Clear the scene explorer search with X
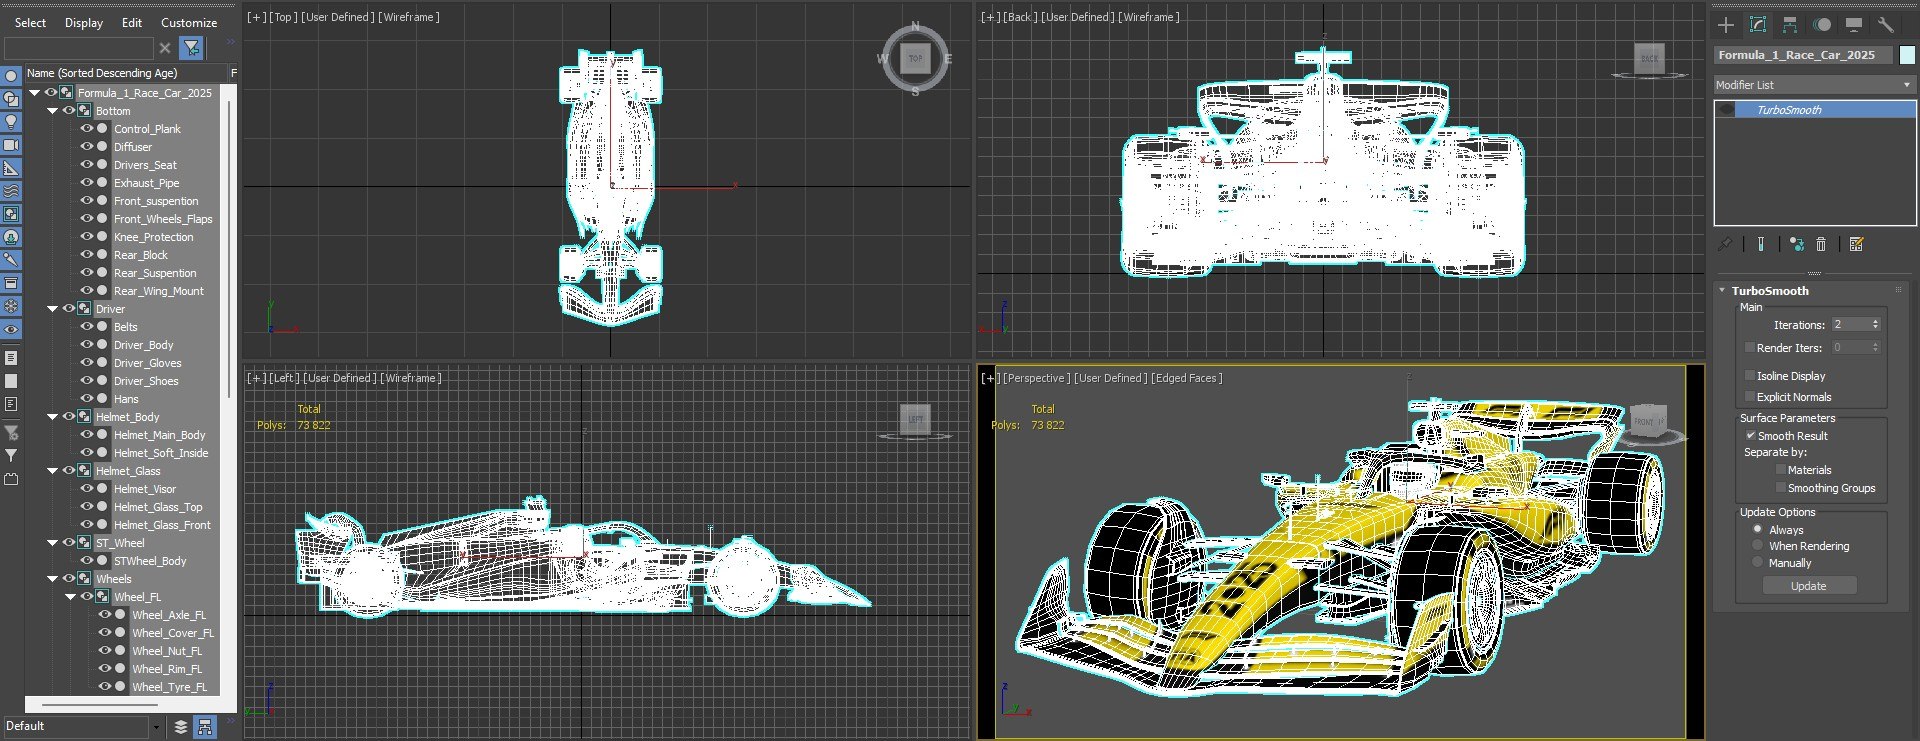The width and height of the screenshot is (1920, 741). (x=165, y=48)
